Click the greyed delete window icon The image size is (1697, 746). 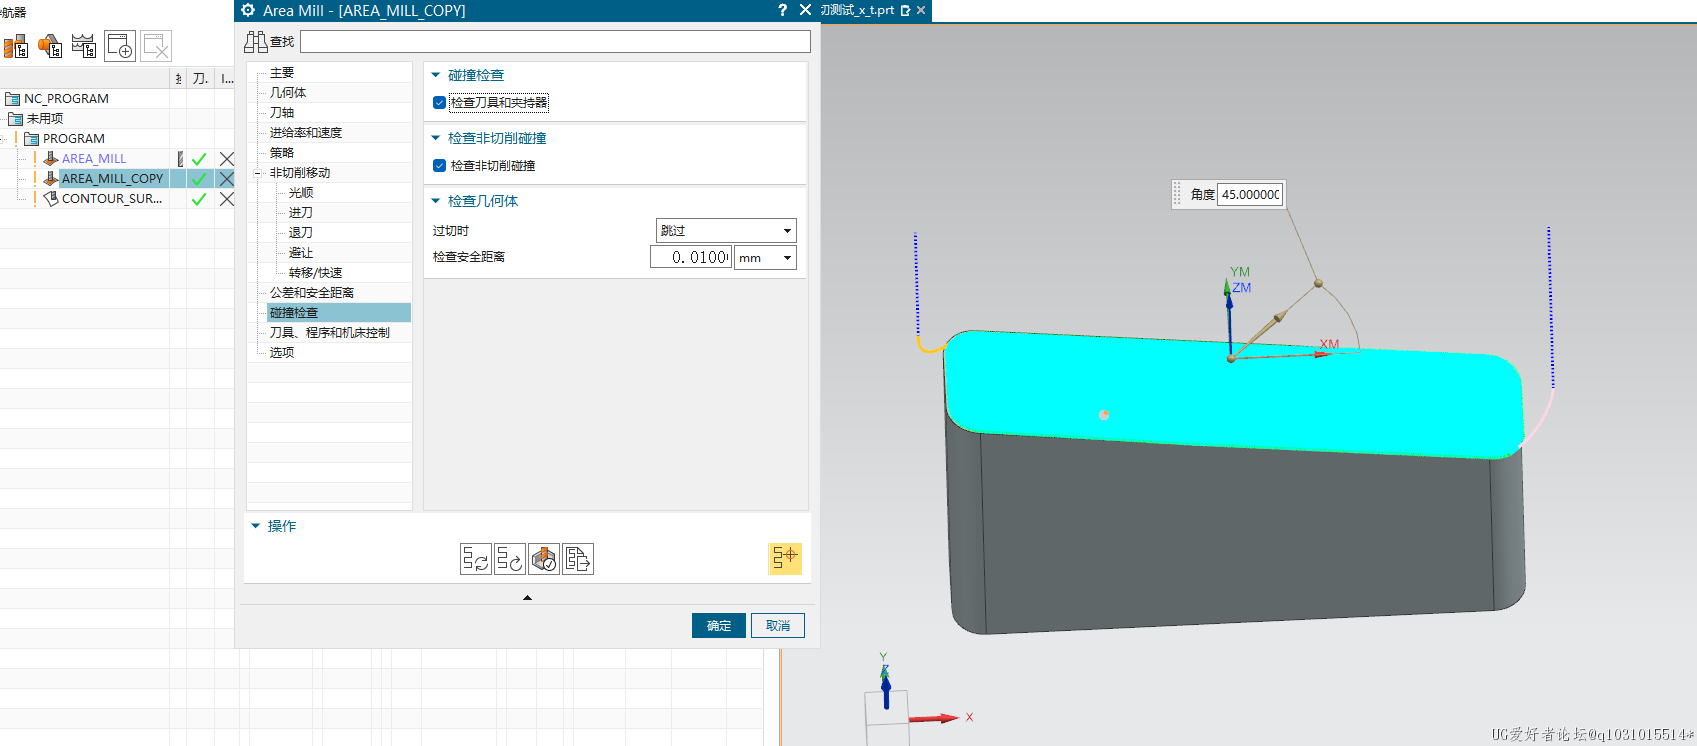[x=156, y=46]
